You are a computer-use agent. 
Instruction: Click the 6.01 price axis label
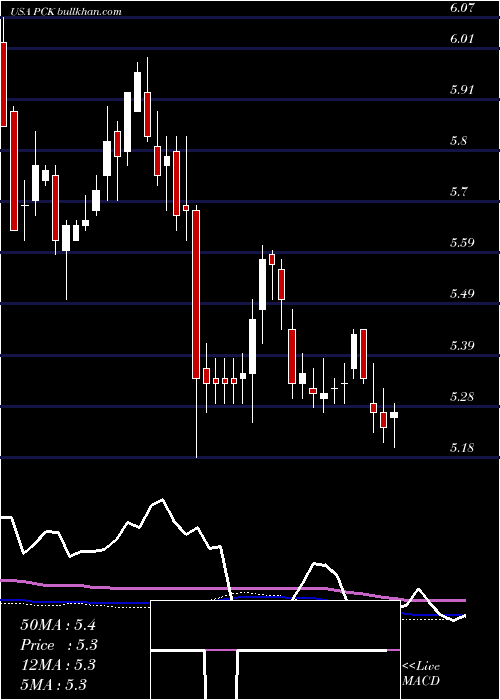pos(461,38)
